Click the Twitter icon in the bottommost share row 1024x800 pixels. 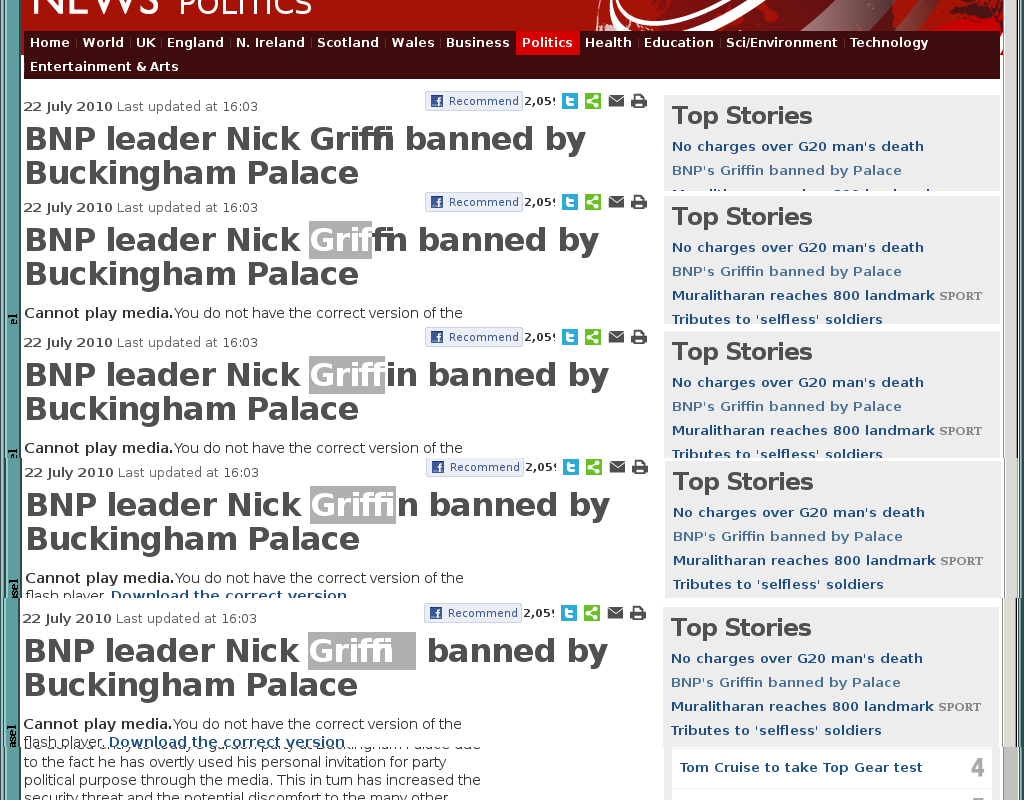tap(569, 613)
